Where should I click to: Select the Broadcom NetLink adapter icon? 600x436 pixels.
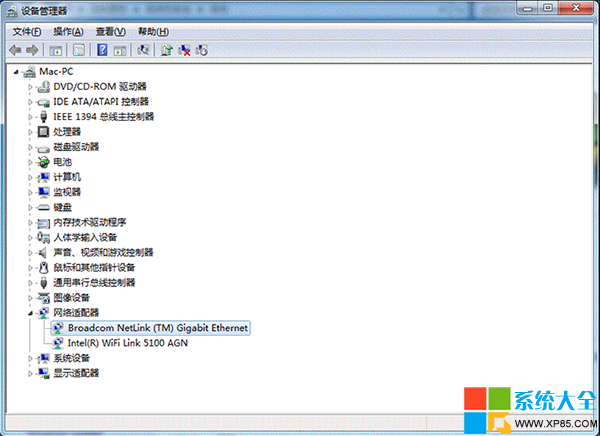click(x=58, y=328)
